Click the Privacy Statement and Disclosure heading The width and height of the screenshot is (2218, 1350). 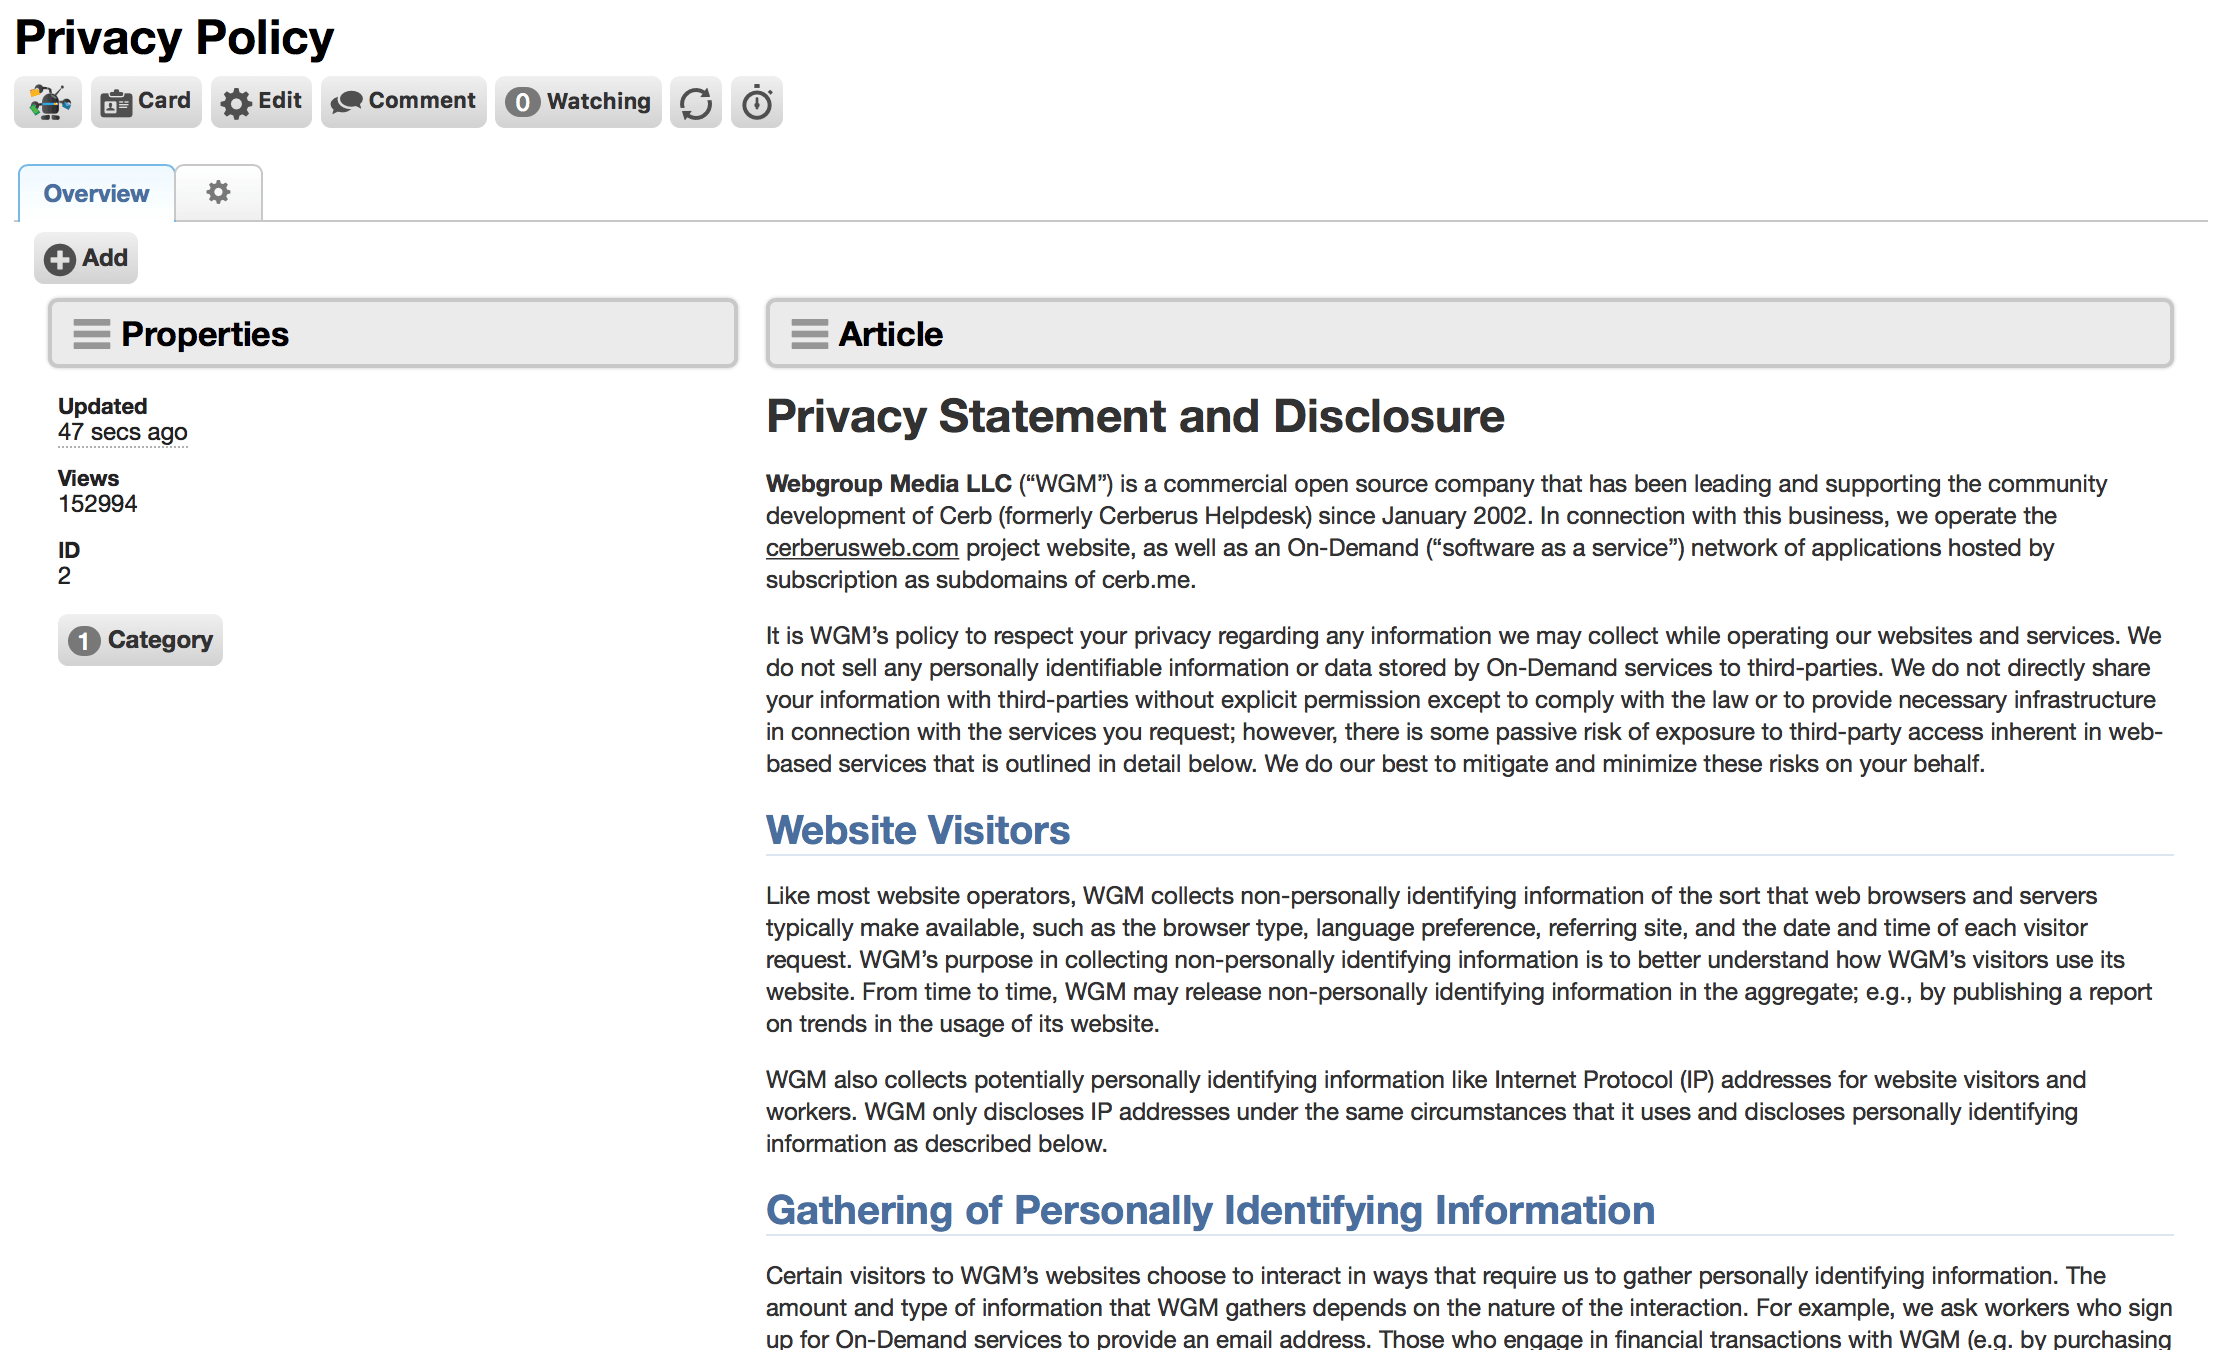point(1135,416)
